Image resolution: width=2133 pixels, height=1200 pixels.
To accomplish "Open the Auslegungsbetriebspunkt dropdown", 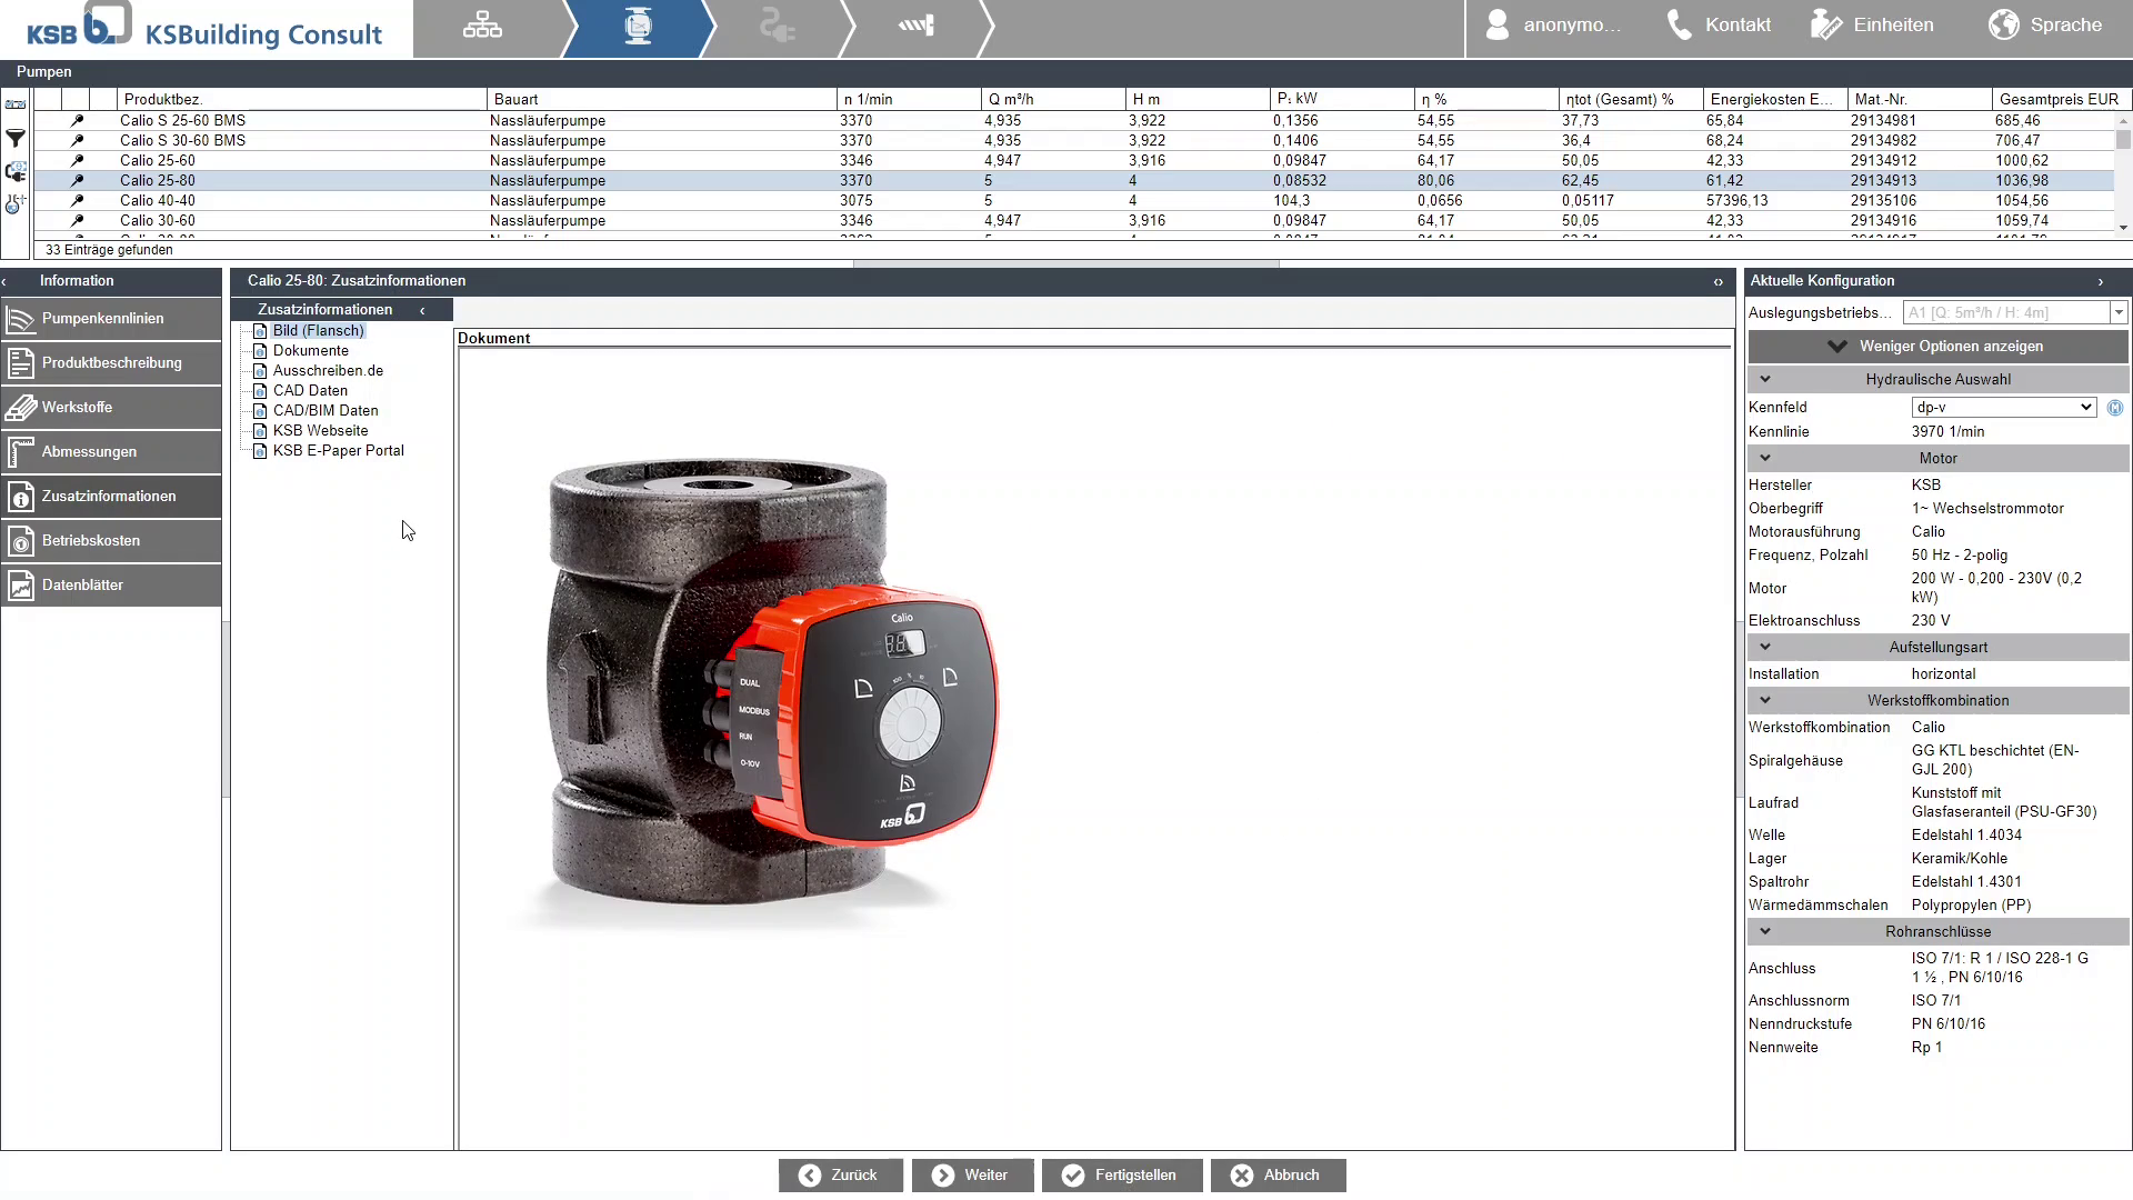I will coord(2118,313).
